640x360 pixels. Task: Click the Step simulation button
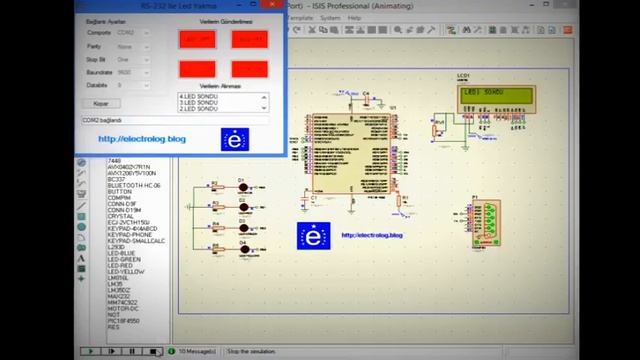[x=111, y=351]
